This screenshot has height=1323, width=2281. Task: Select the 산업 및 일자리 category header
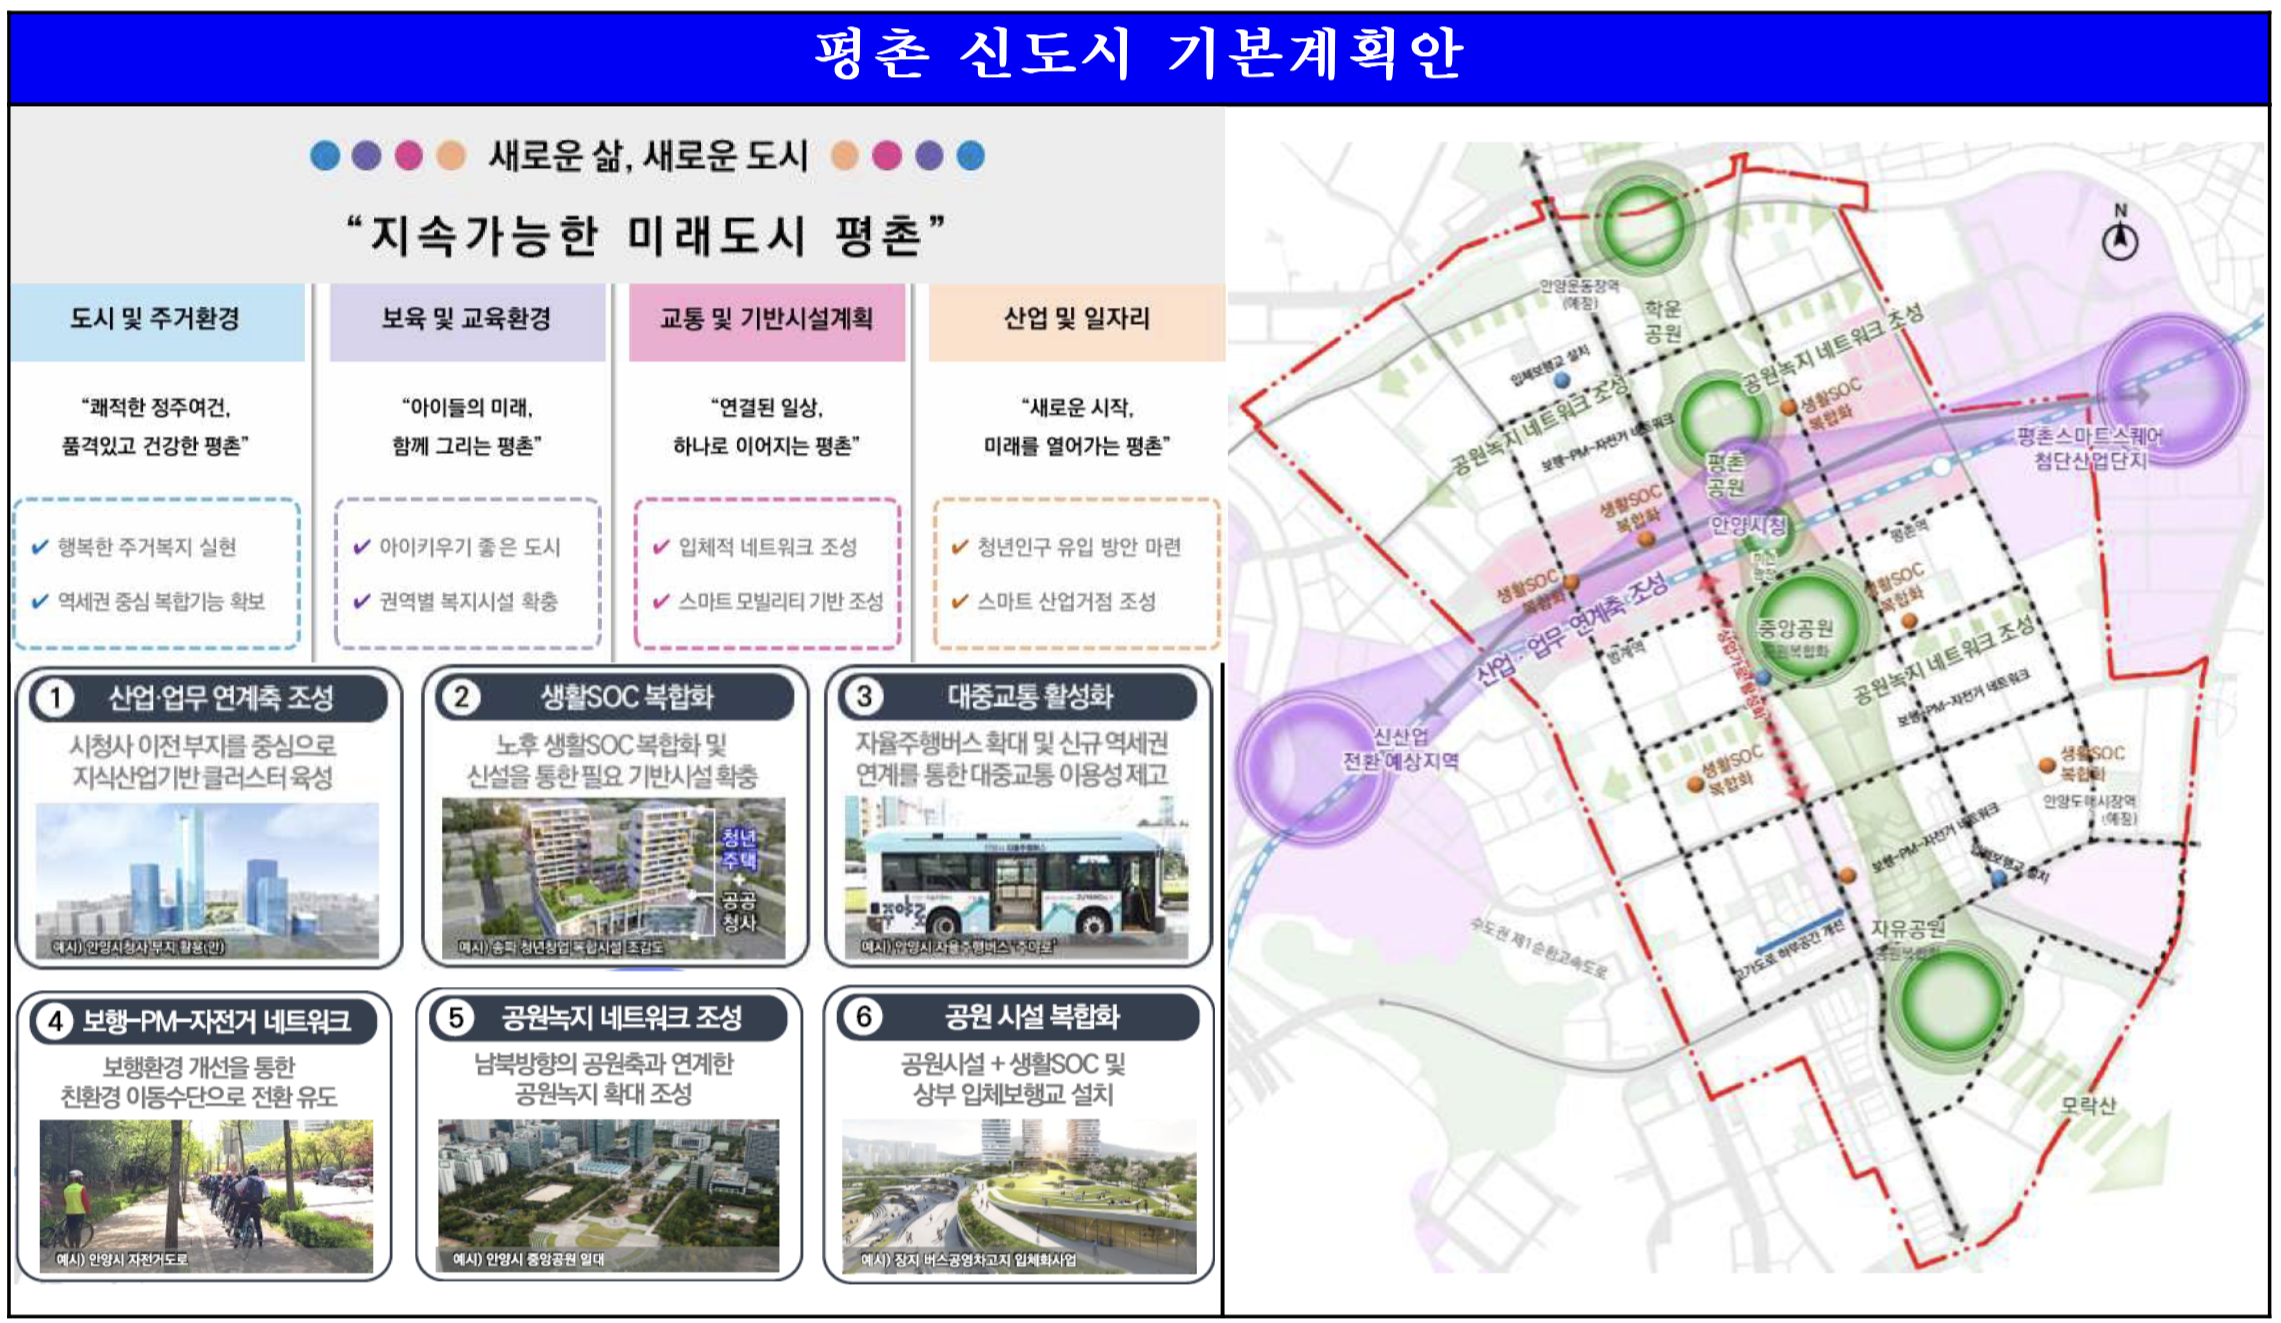(1076, 320)
